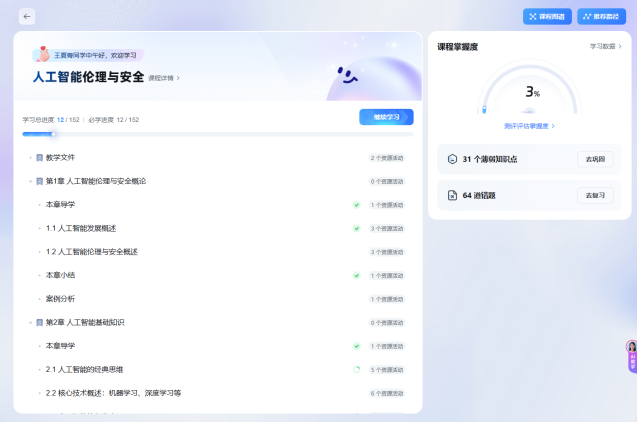The image size is (637, 422).
Task: Open lesson 1.1 人工智能发展概述
Action: click(x=81, y=228)
